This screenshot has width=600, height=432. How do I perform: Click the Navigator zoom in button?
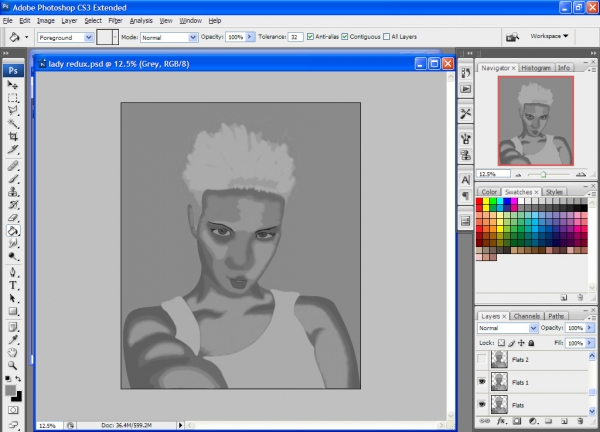pyautogui.click(x=581, y=174)
